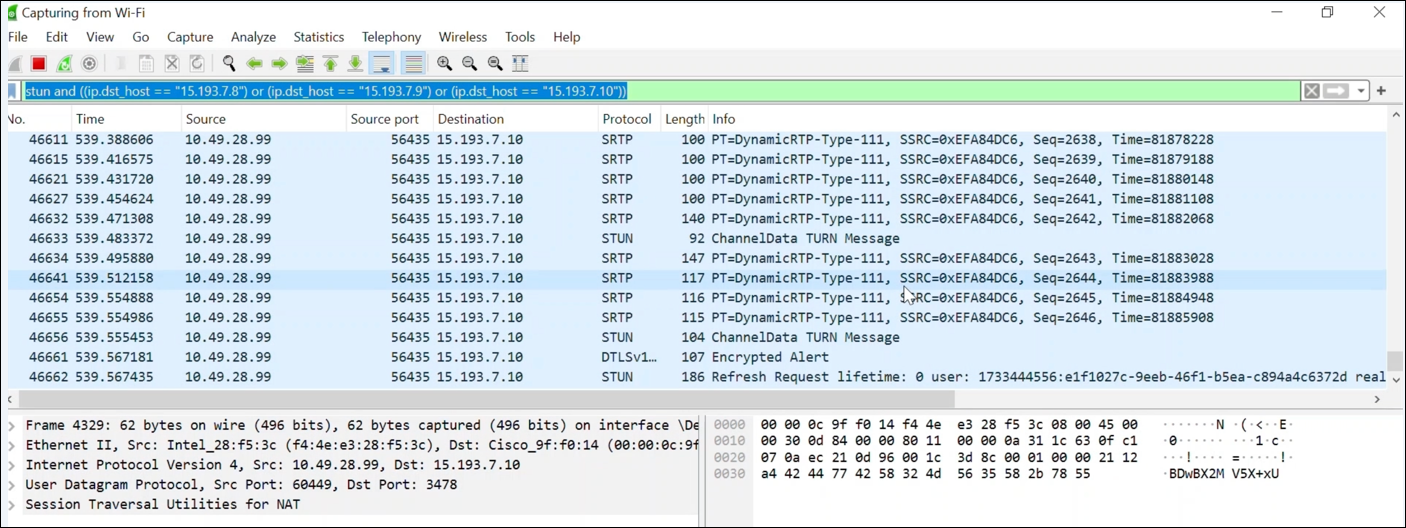Expand the Ethernet II details row
The image size is (1406, 528).
coord(12,445)
